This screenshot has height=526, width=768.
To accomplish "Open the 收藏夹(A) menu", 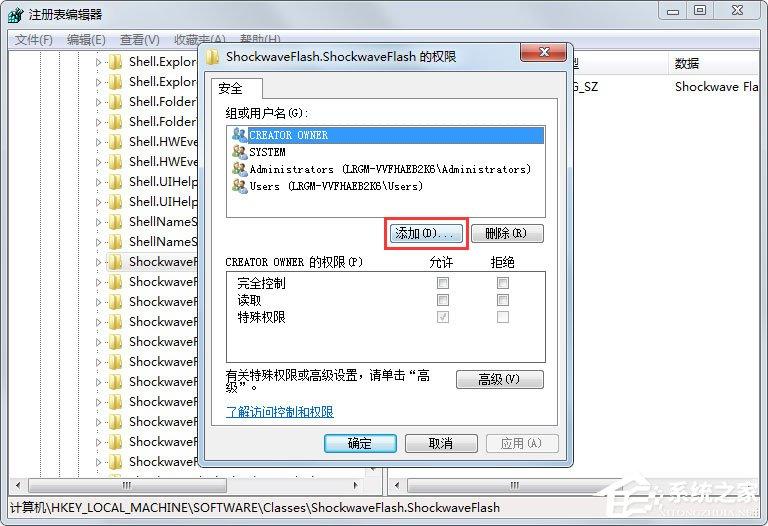I will point(199,39).
